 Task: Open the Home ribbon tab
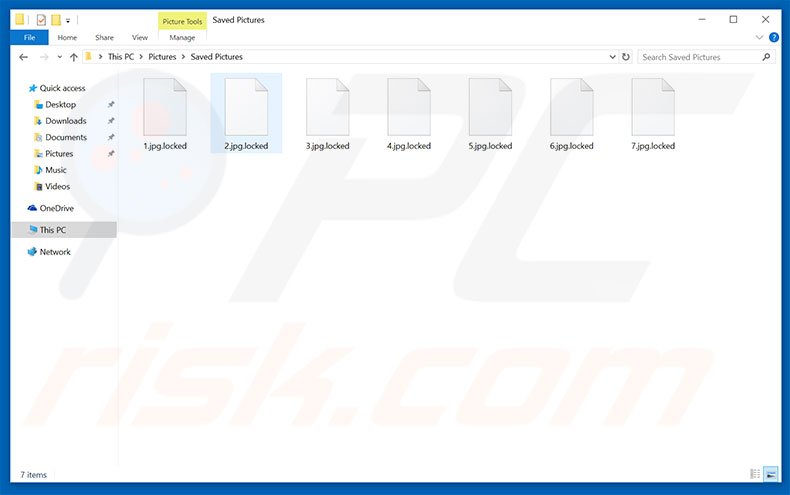(67, 37)
